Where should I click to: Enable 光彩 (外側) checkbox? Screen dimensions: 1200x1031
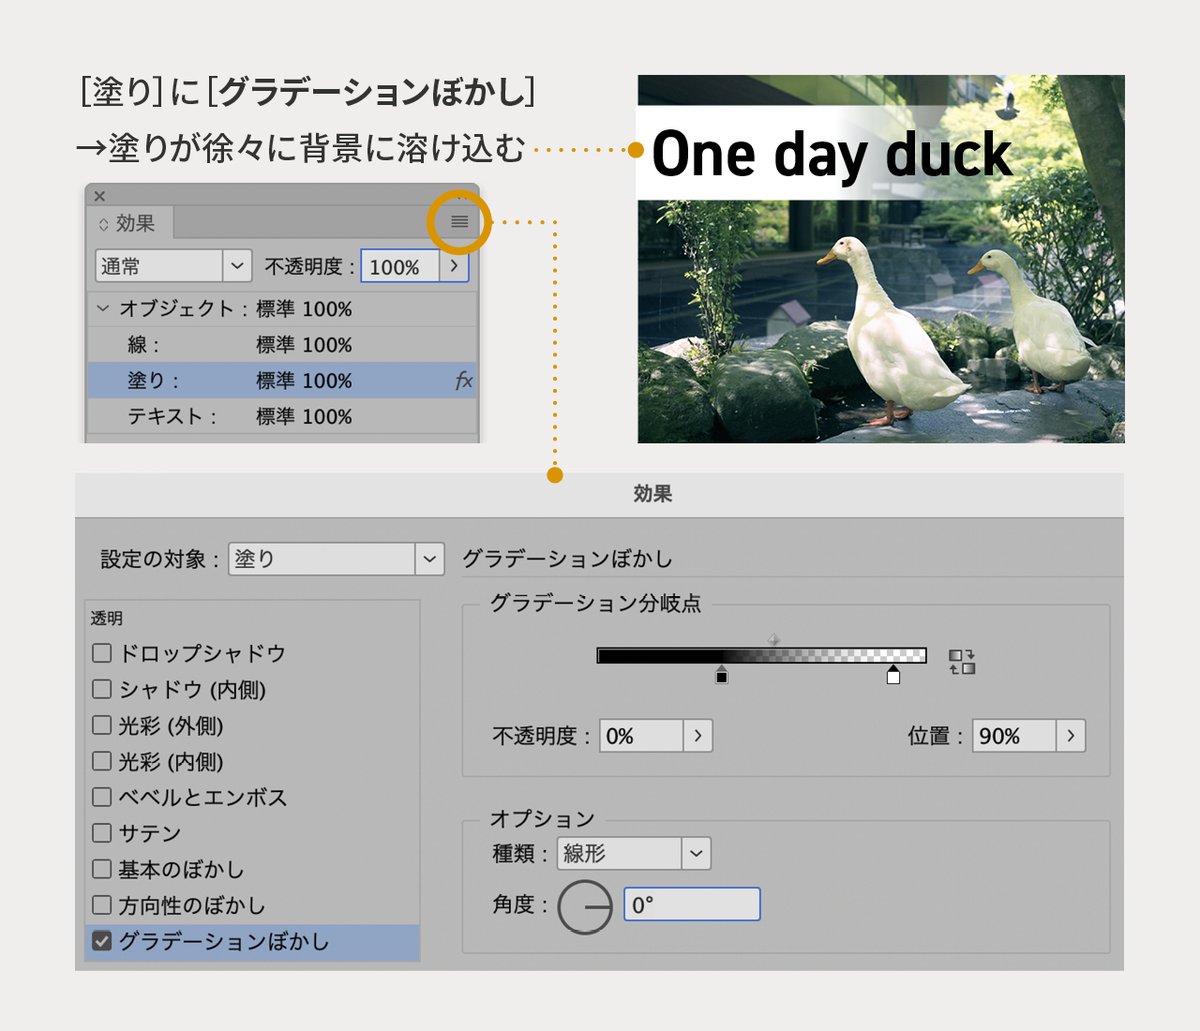point(102,725)
